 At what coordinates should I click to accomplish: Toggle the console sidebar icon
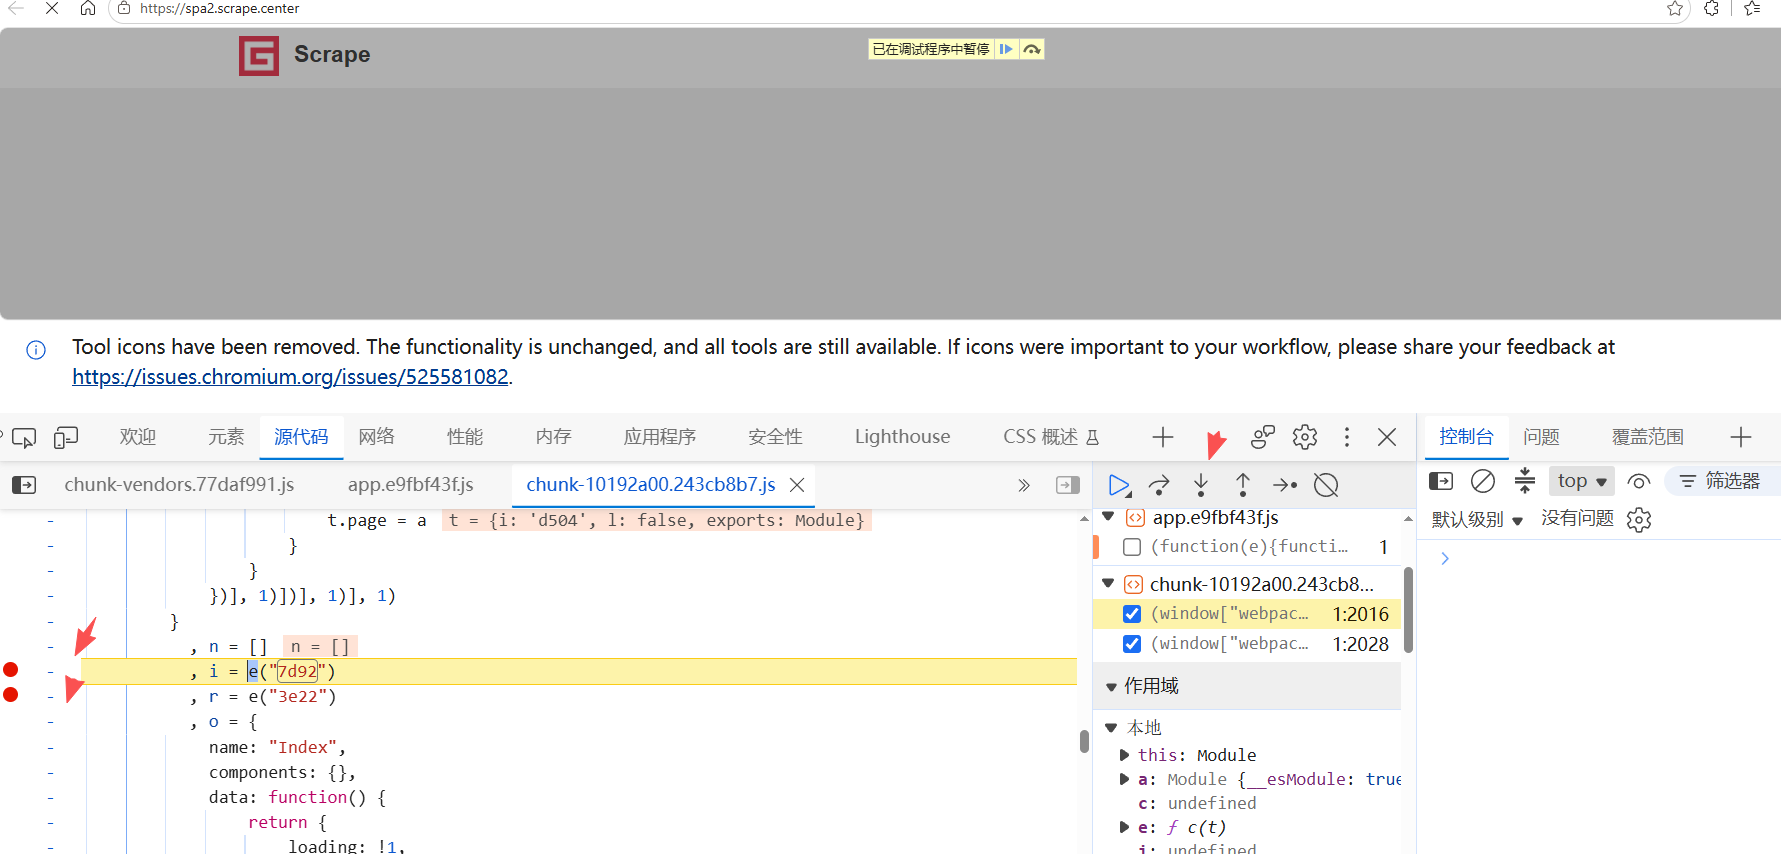pos(1441,481)
